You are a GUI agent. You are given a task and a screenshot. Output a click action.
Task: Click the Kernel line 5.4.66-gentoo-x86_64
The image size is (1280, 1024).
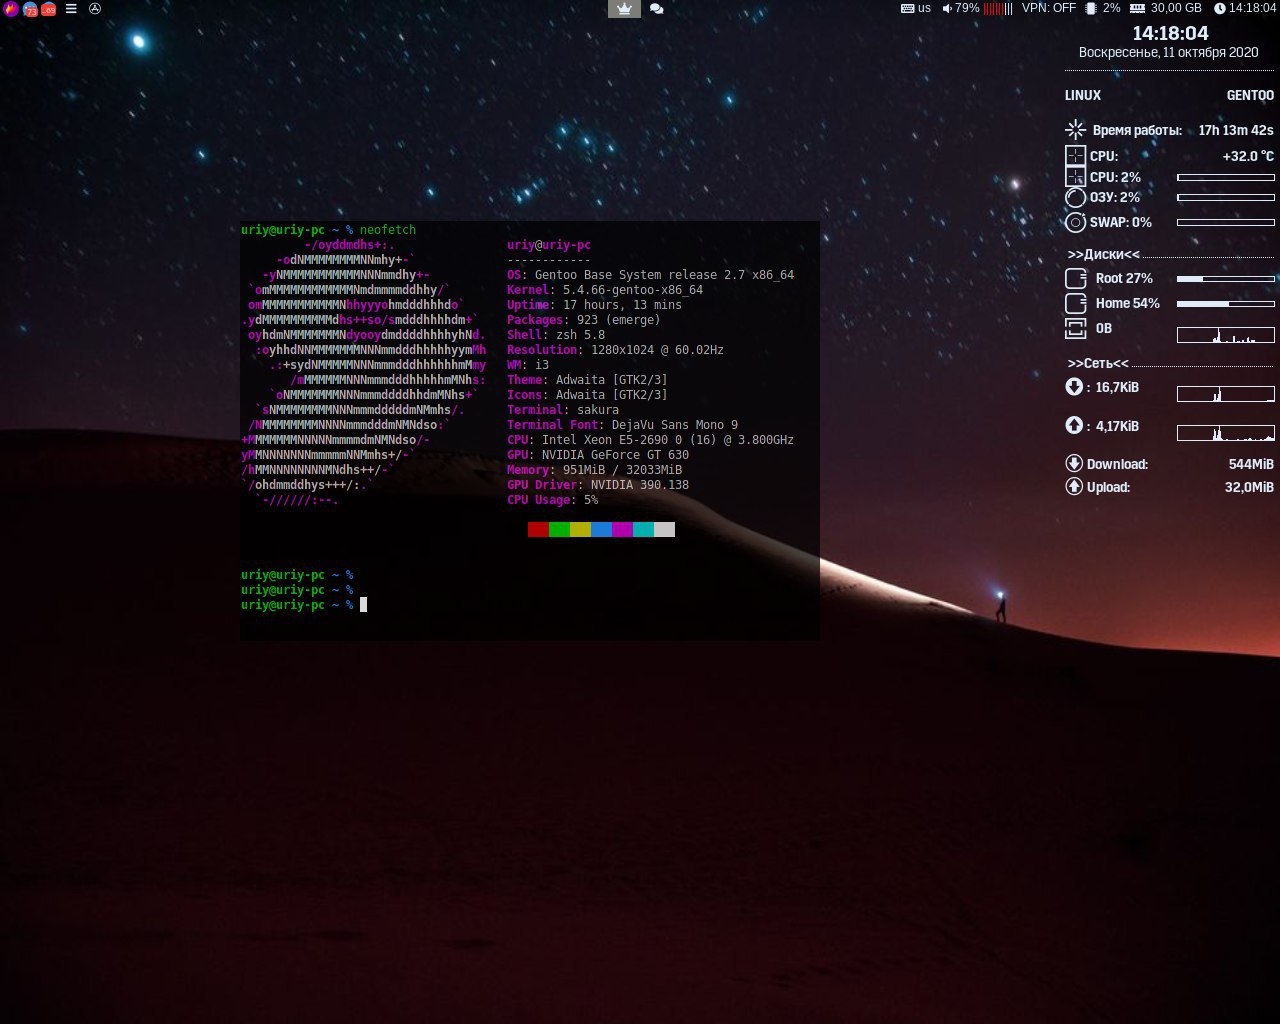605,290
